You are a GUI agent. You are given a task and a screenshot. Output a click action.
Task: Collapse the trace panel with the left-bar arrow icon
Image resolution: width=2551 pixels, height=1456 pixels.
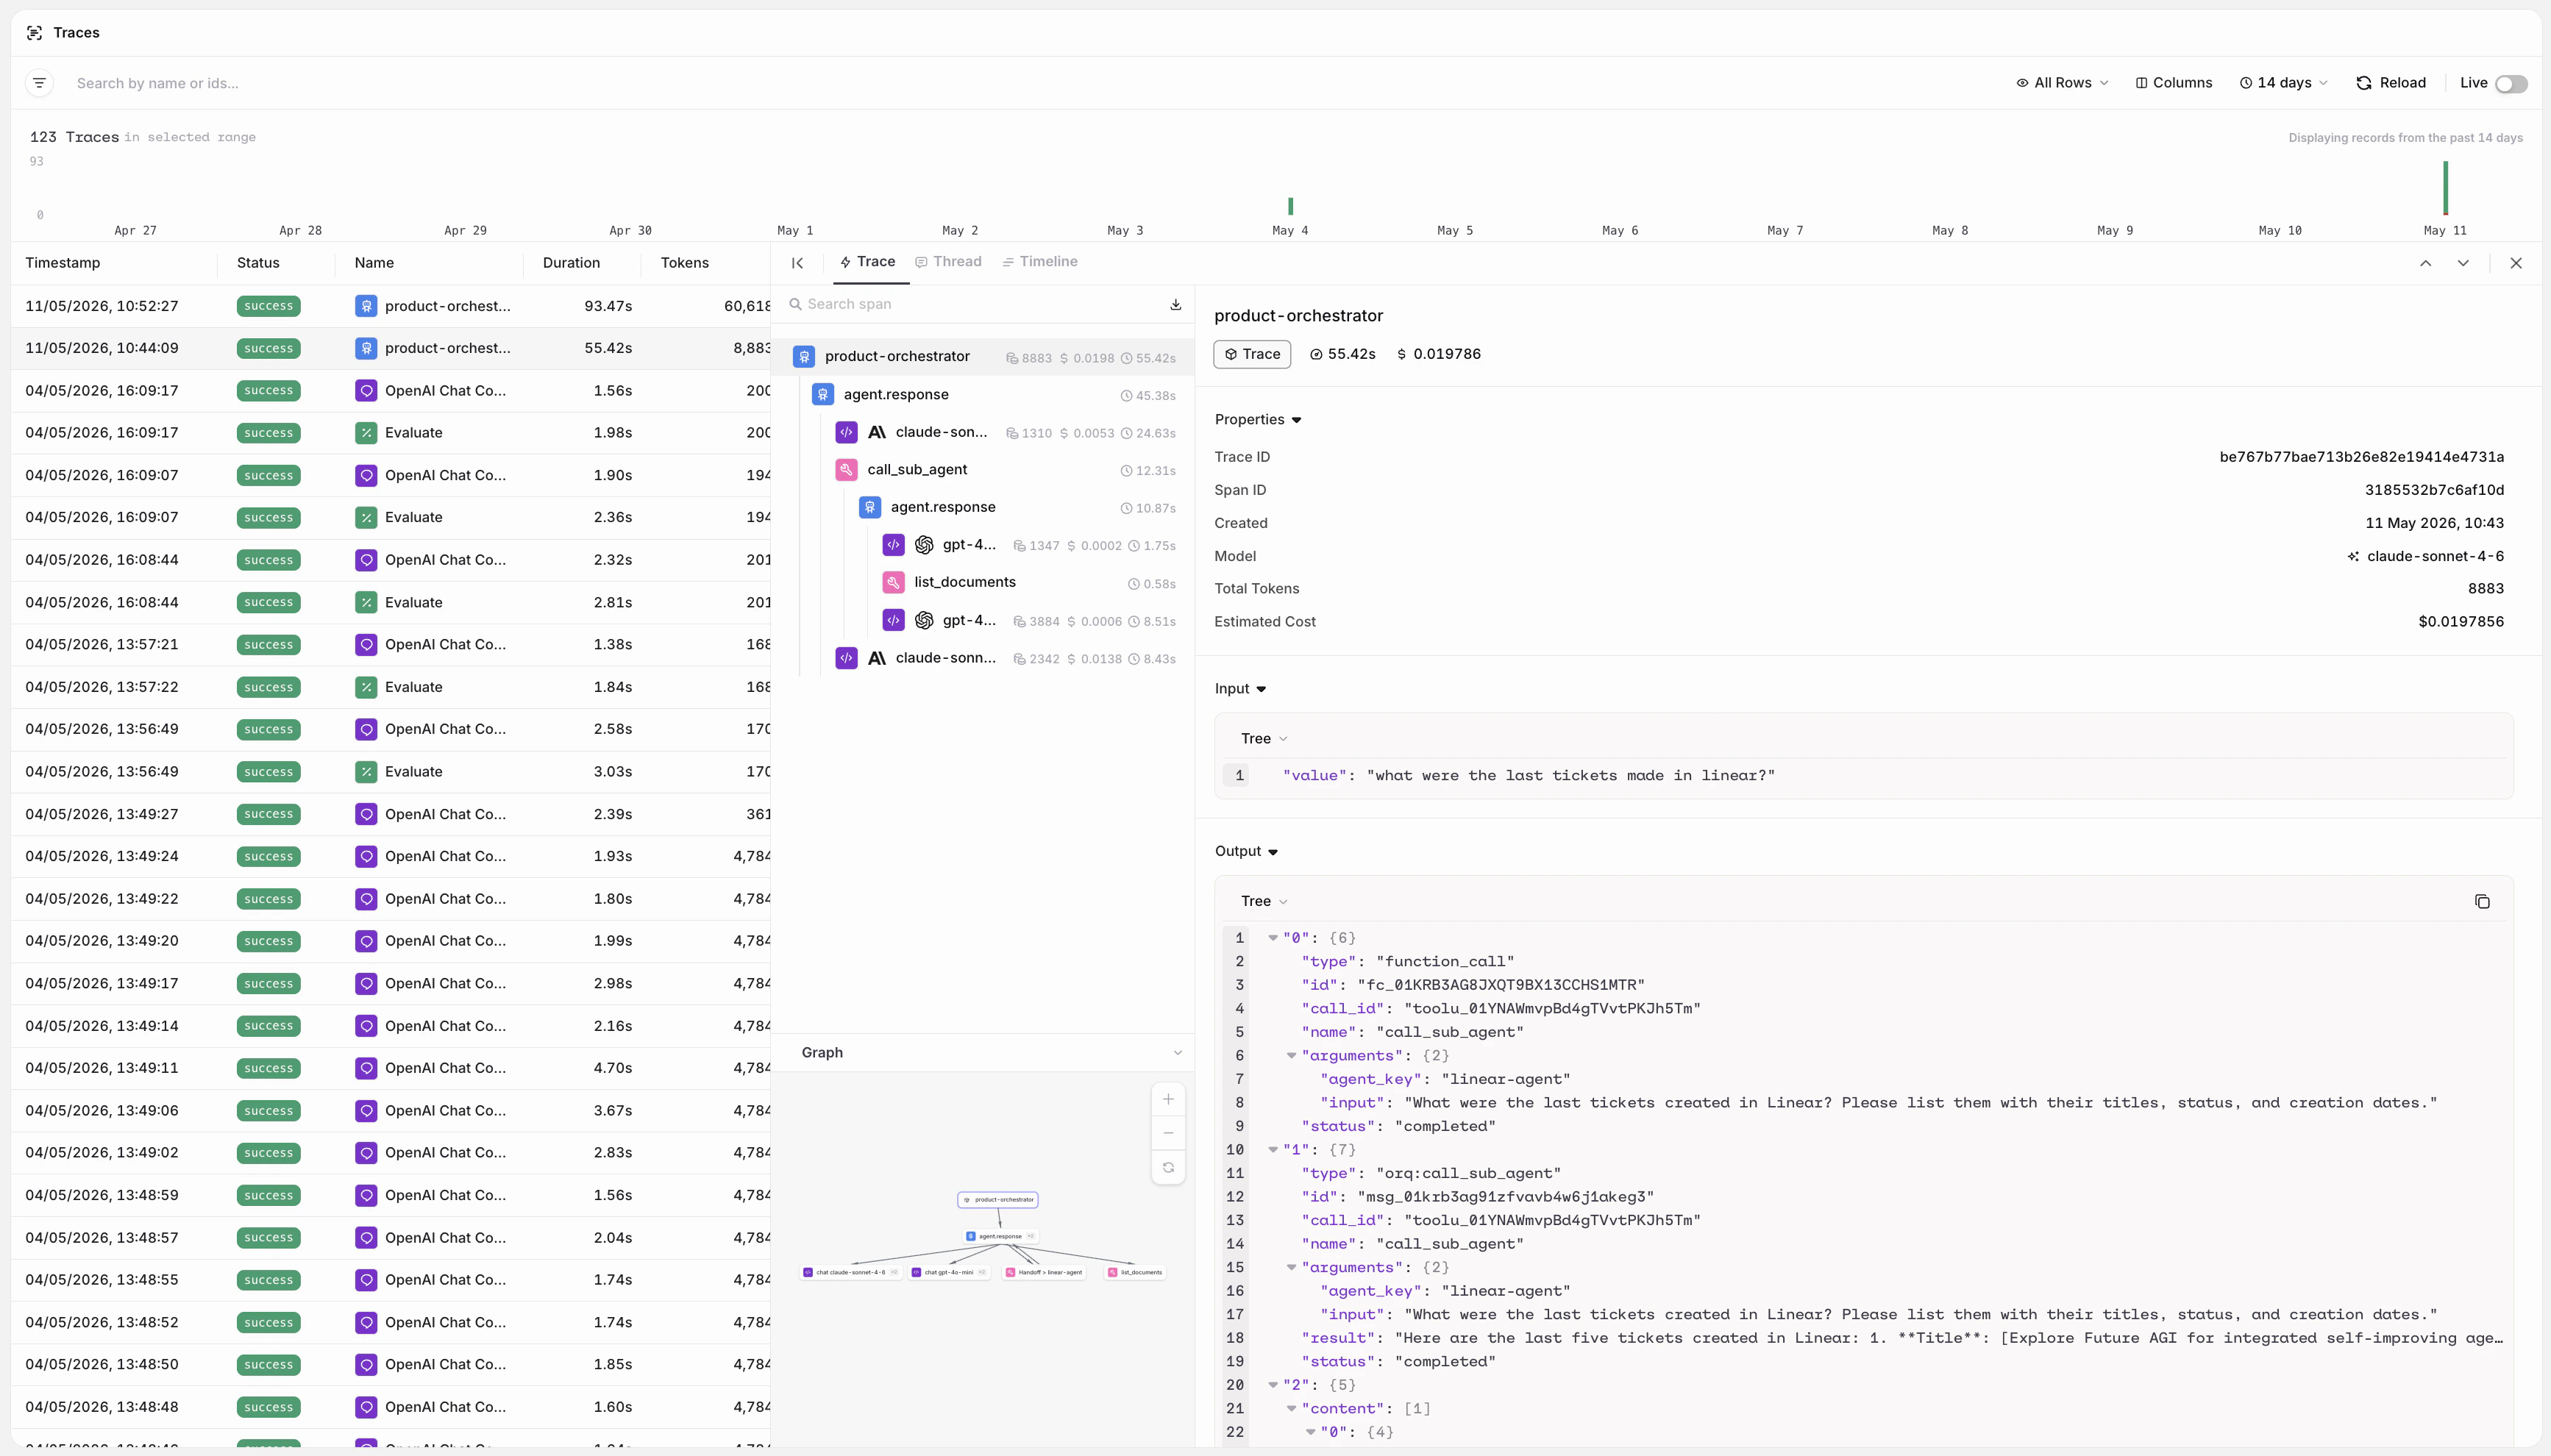pos(797,263)
